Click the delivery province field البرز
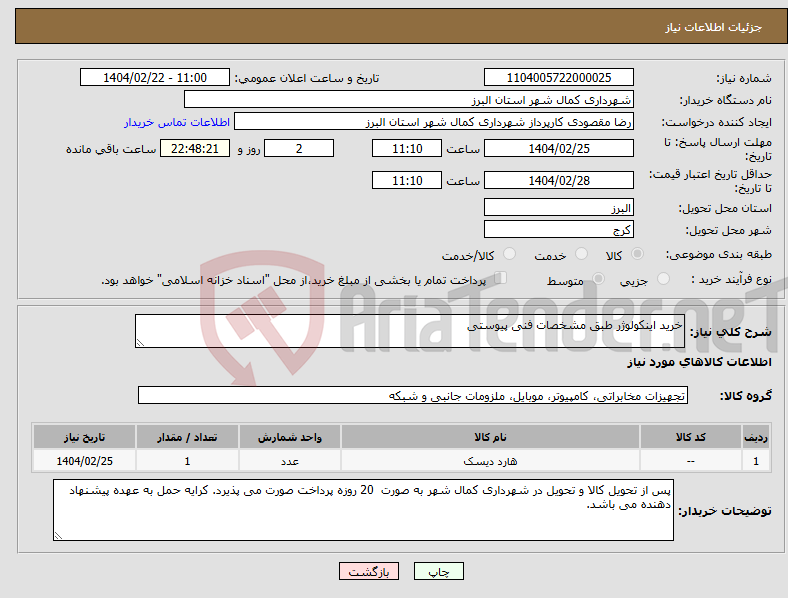Screen dimensions: 788x598 point(558,207)
